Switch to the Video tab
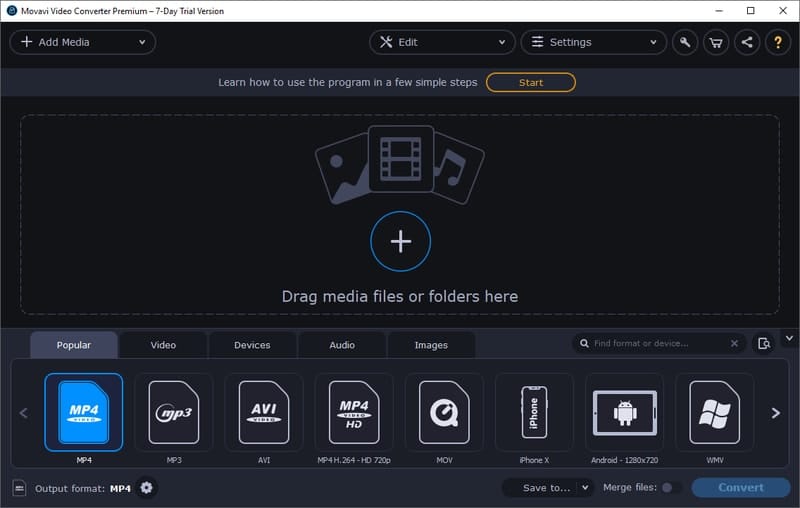800x508 pixels. (x=163, y=345)
